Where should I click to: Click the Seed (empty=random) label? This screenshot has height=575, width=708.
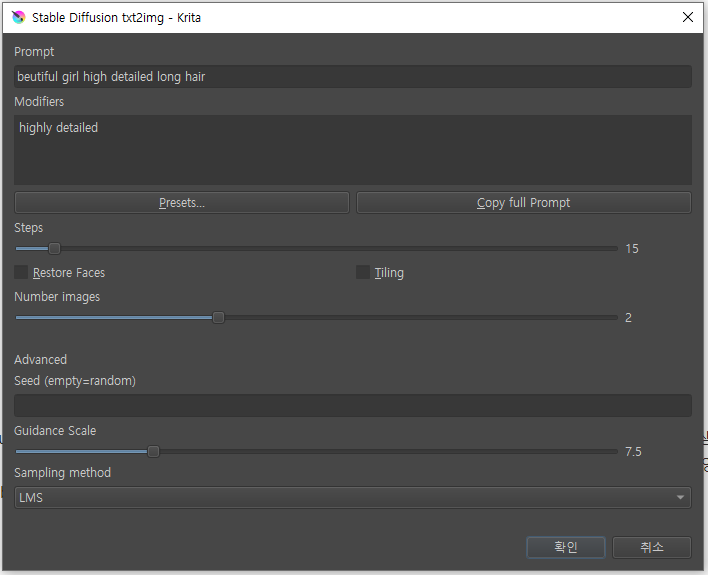[75, 381]
